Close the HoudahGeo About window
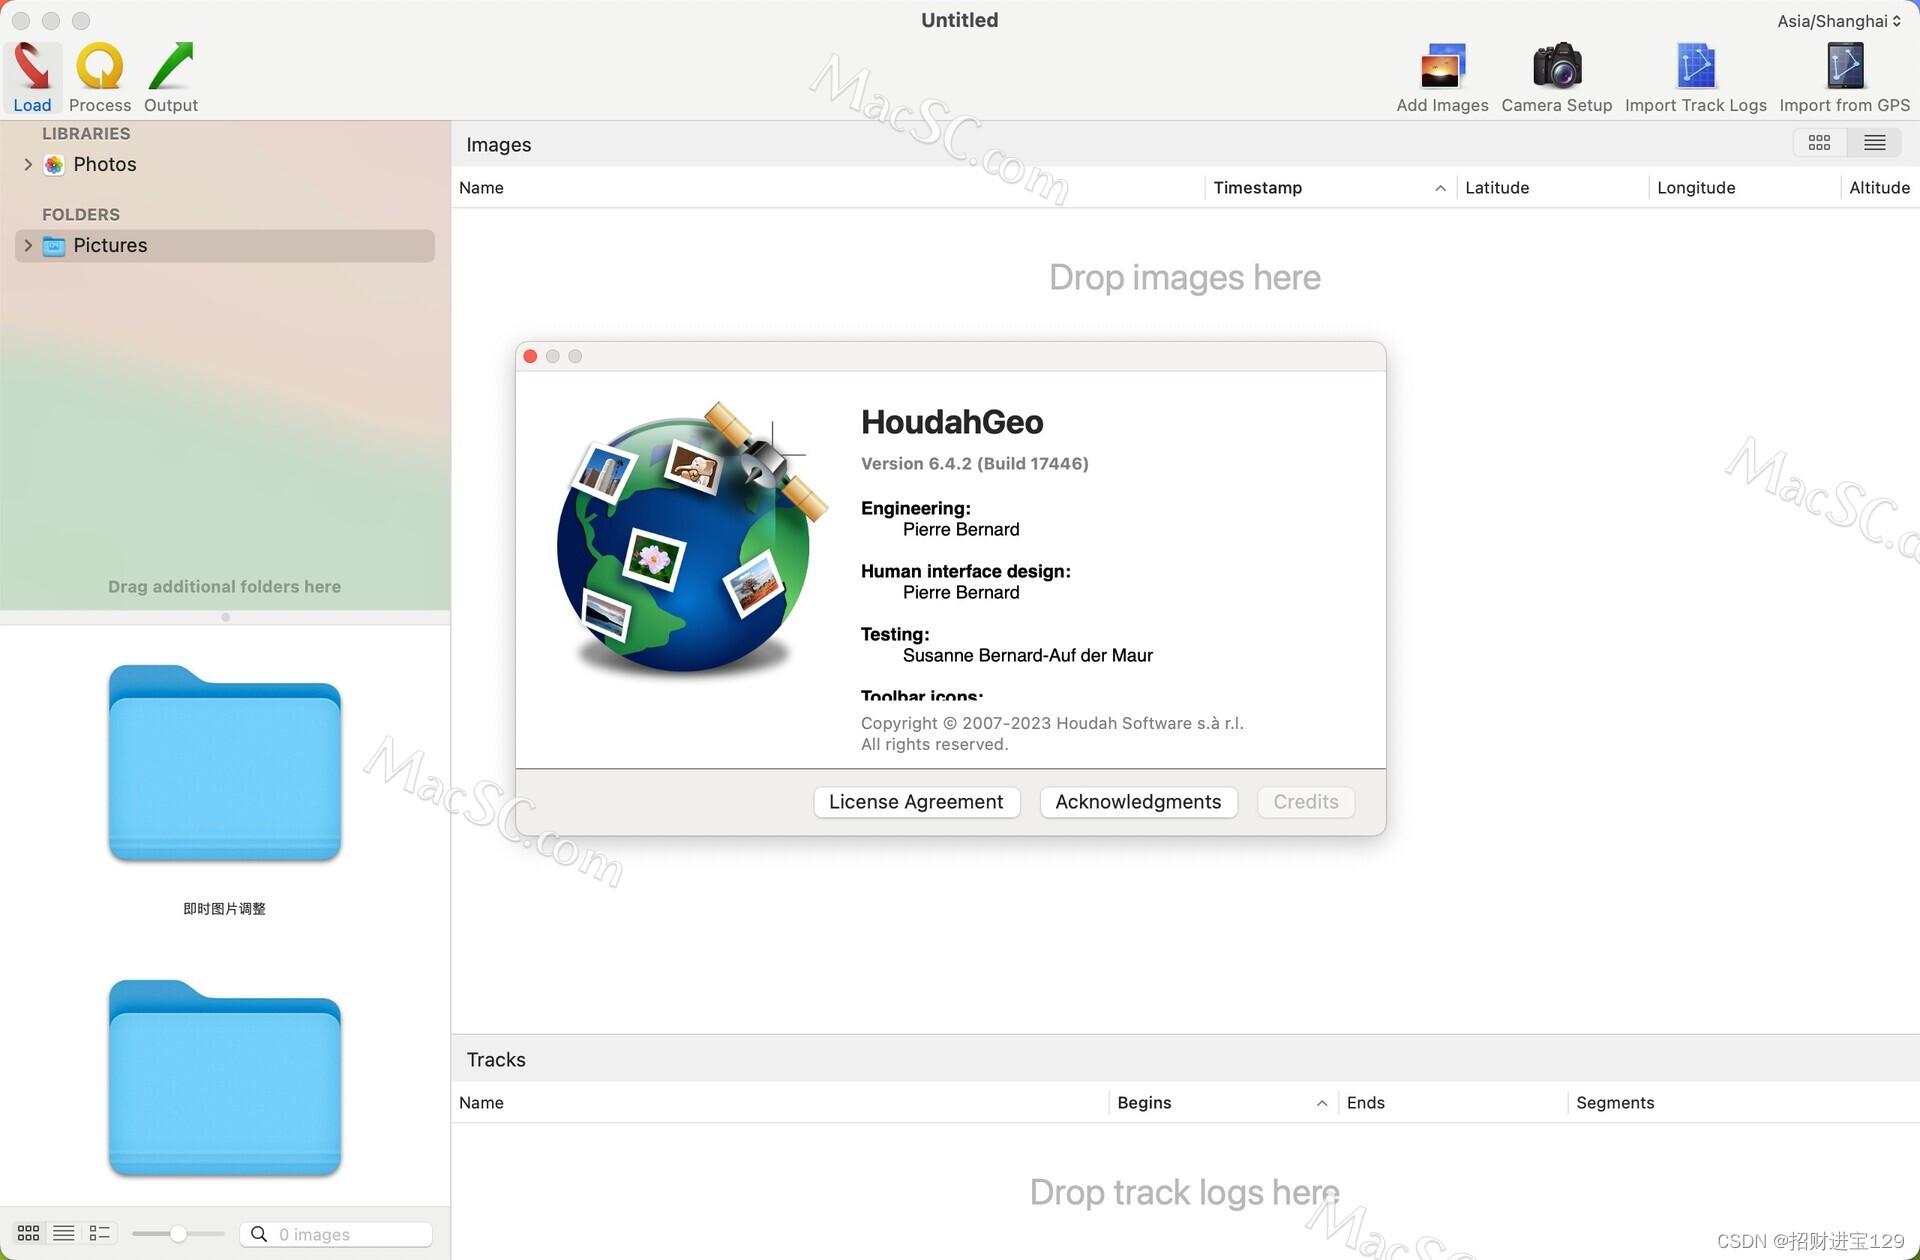The image size is (1920, 1260). pos(530,356)
